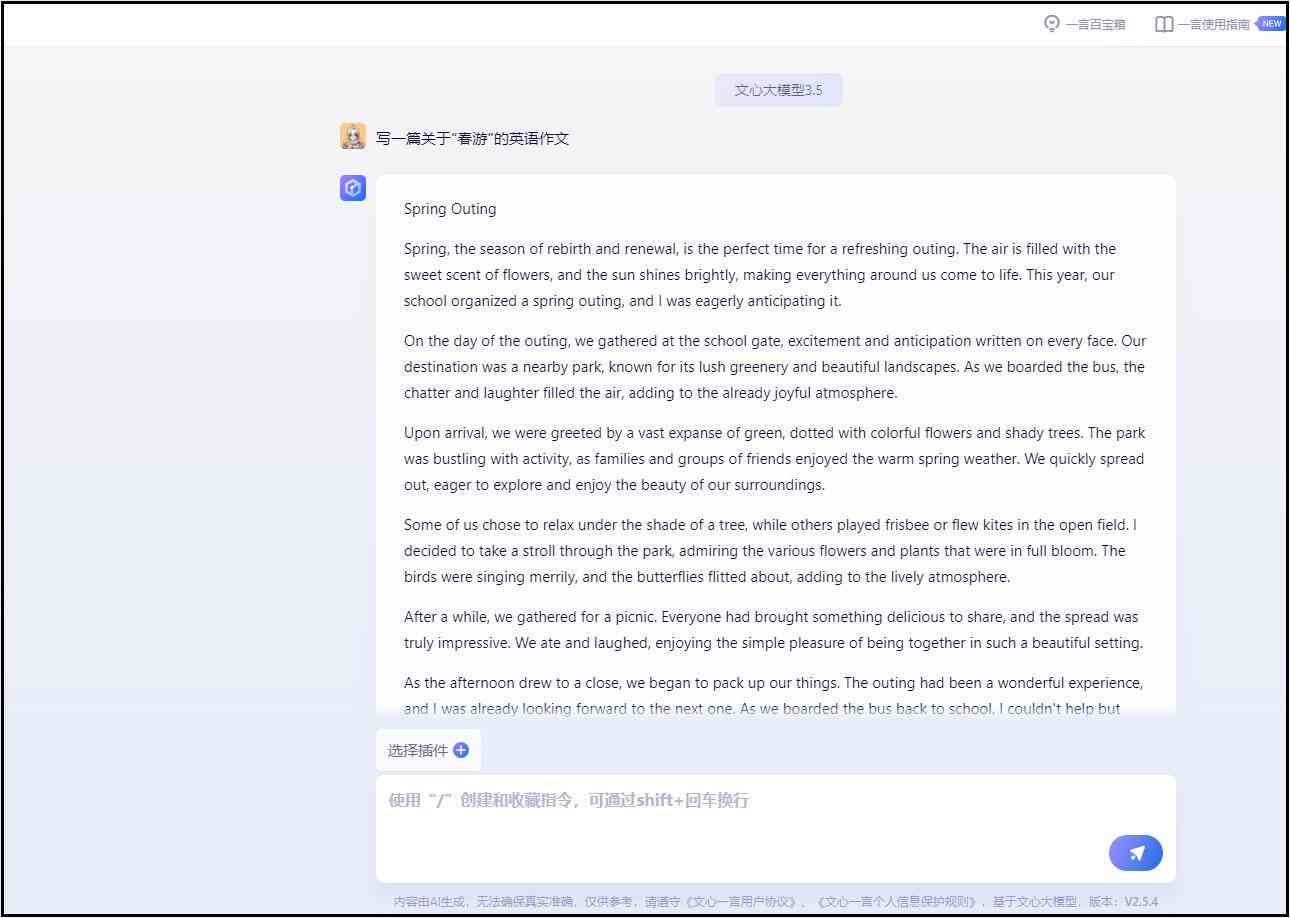Click the 文心大模型3.5 model label

pos(778,90)
